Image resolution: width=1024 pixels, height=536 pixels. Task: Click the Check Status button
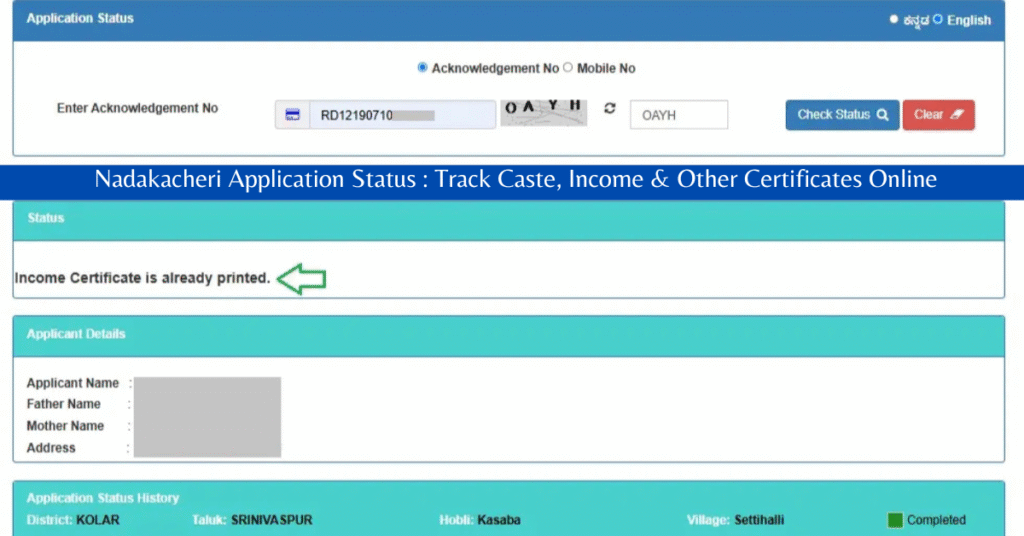coord(842,115)
